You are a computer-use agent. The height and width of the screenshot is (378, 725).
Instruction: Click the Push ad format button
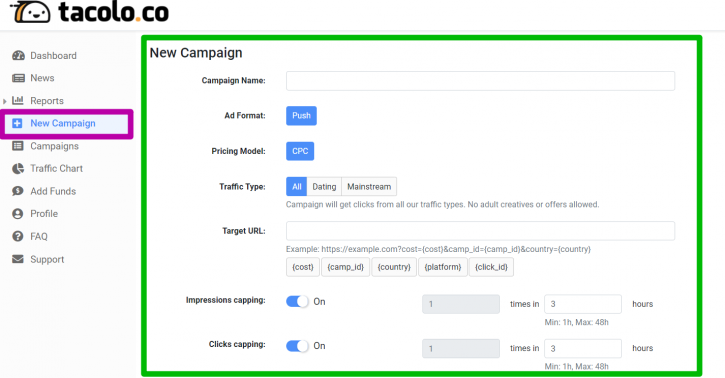click(x=301, y=116)
